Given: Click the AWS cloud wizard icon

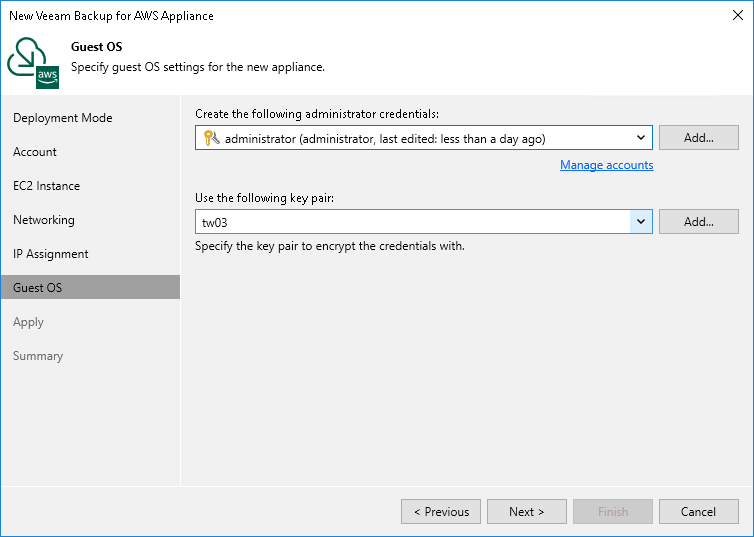Looking at the screenshot, I should [x=32, y=60].
